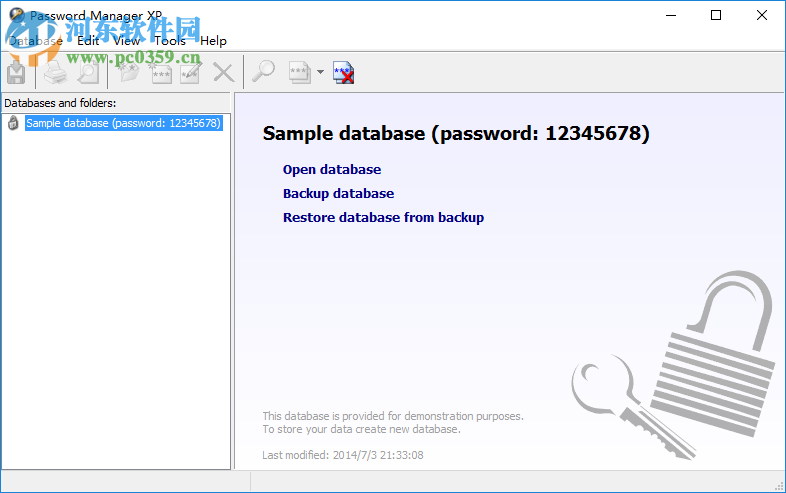
Task: Click the New folder toolbar icon
Action: (x=128, y=73)
